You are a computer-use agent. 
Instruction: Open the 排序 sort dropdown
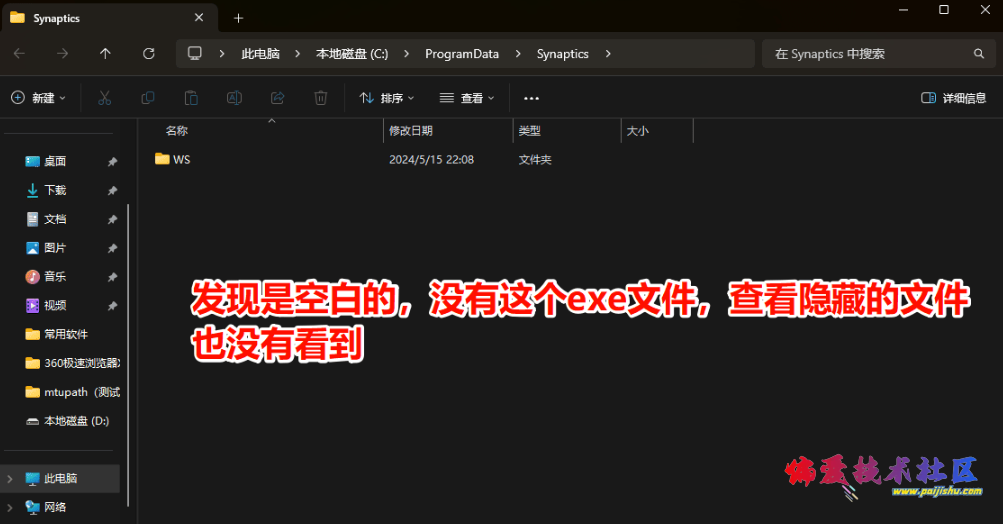(386, 98)
